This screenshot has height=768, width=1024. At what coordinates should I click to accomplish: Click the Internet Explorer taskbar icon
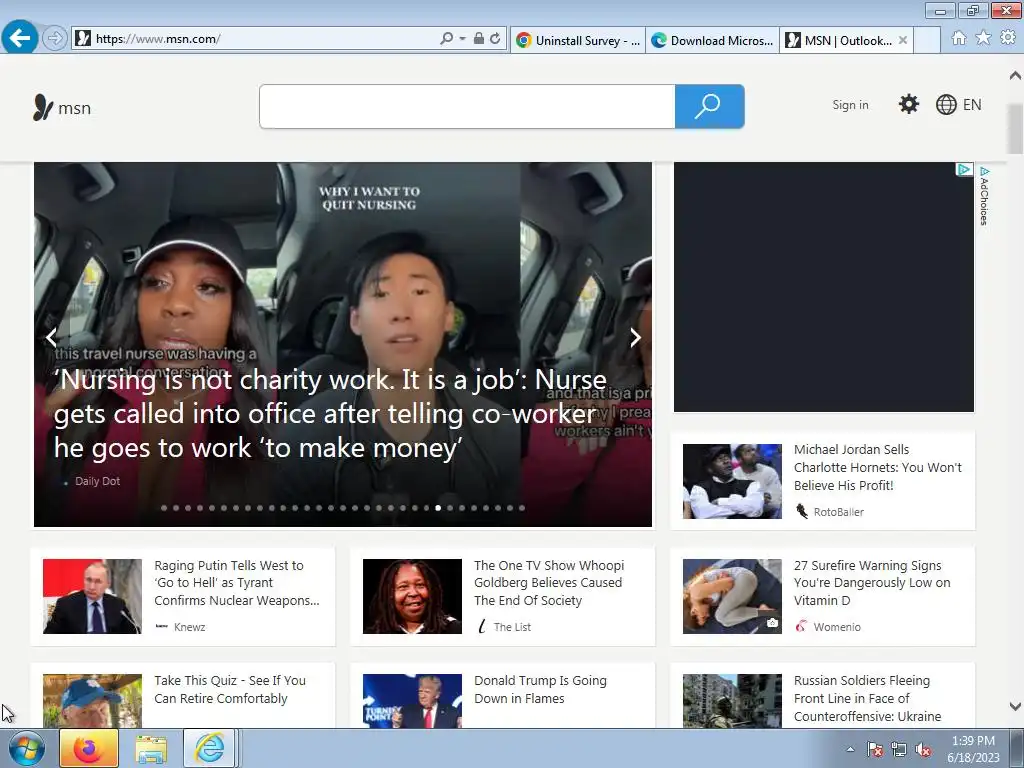(209, 748)
